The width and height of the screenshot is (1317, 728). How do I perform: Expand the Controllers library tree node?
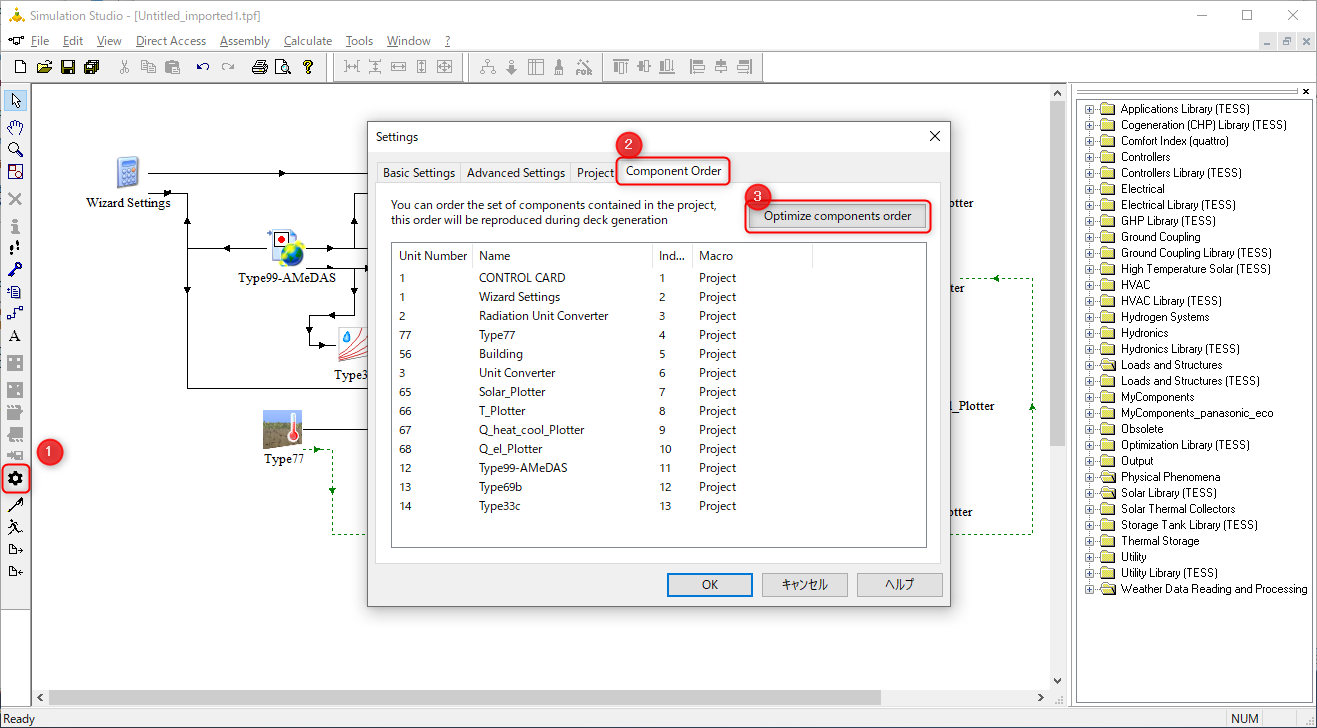coord(1089,157)
